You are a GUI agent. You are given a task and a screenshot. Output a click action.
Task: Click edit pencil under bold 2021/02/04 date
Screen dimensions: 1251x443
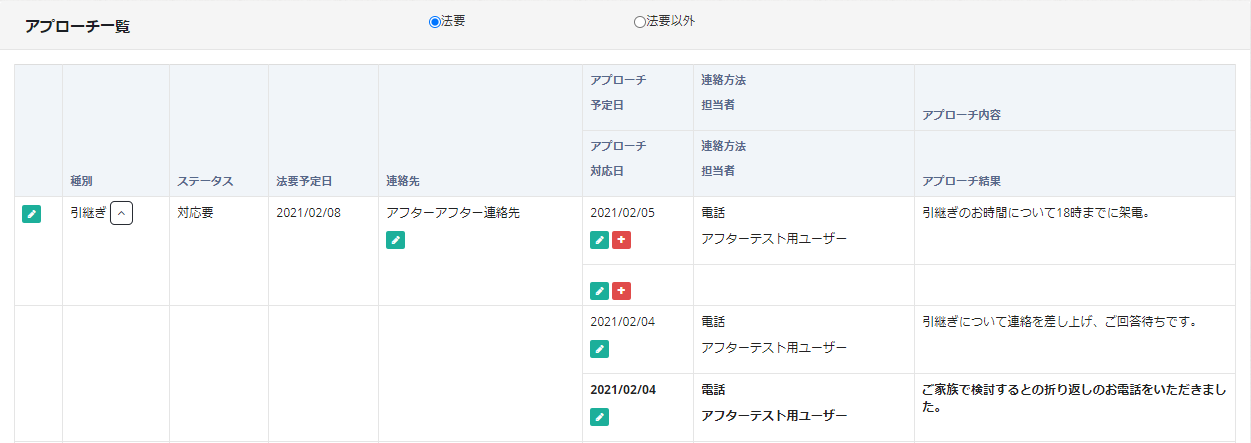(x=599, y=417)
